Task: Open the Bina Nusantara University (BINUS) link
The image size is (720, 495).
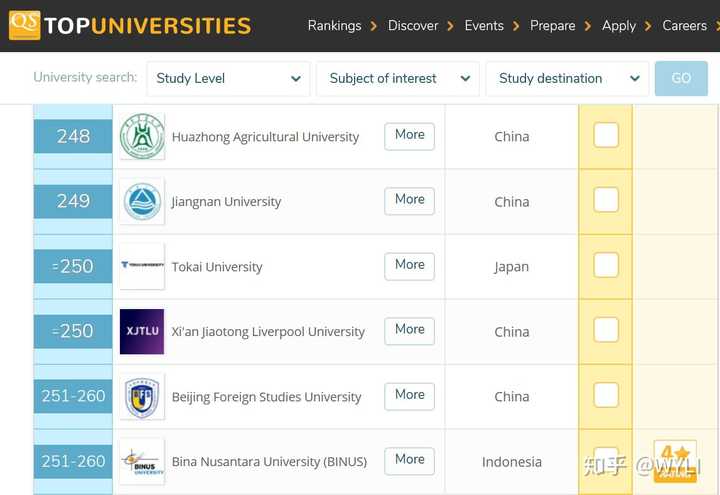Action: click(269, 461)
